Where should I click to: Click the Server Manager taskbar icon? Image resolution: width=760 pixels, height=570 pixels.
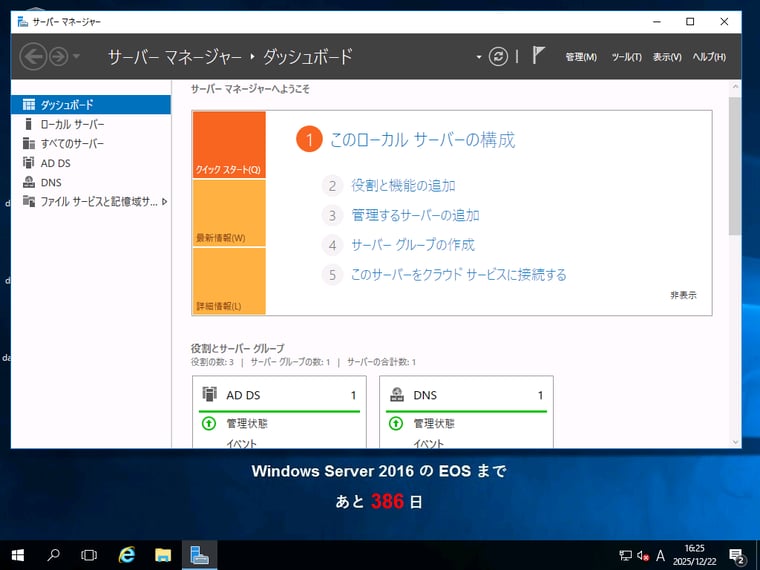click(199, 555)
